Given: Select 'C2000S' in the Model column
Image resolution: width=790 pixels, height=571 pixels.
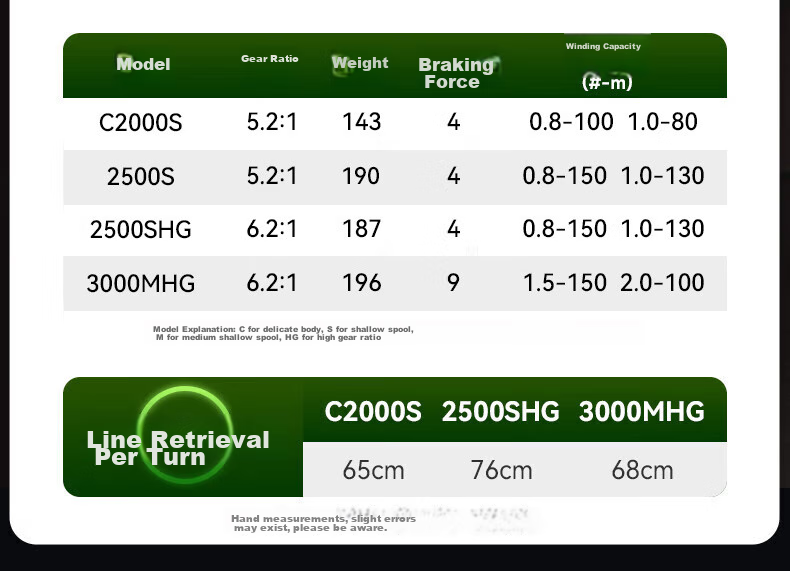Looking at the screenshot, I should tap(141, 123).
